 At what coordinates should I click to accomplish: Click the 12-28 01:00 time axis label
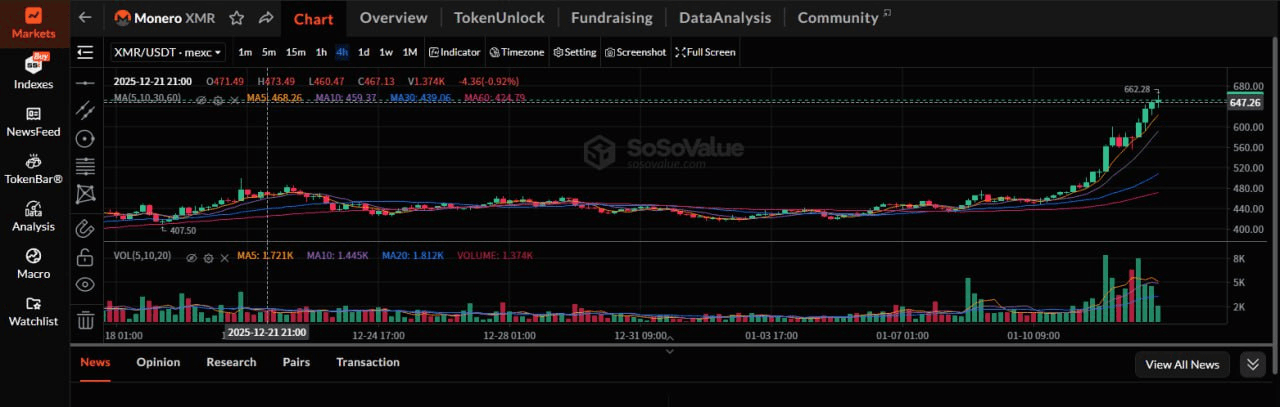coord(508,336)
